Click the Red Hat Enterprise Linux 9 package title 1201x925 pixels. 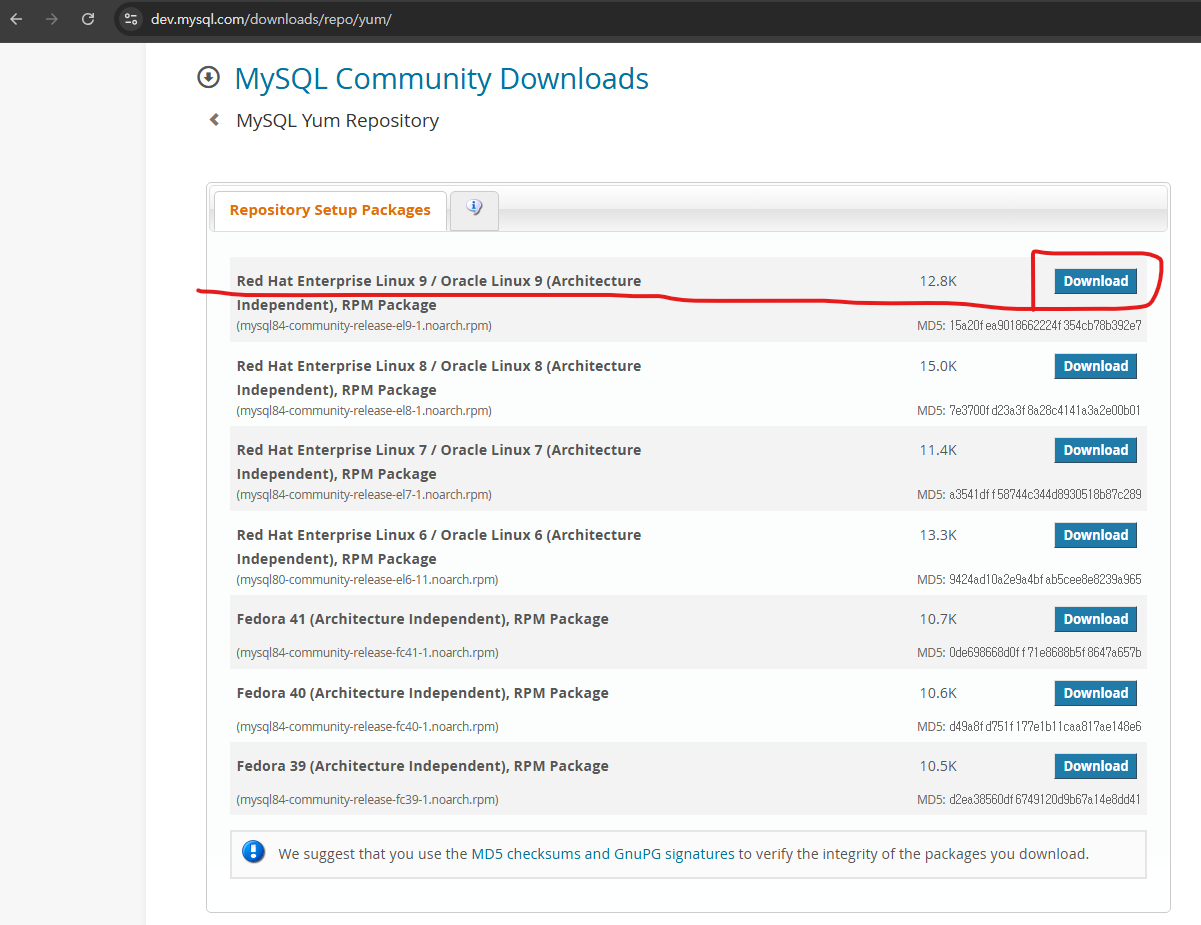pyautogui.click(x=439, y=293)
